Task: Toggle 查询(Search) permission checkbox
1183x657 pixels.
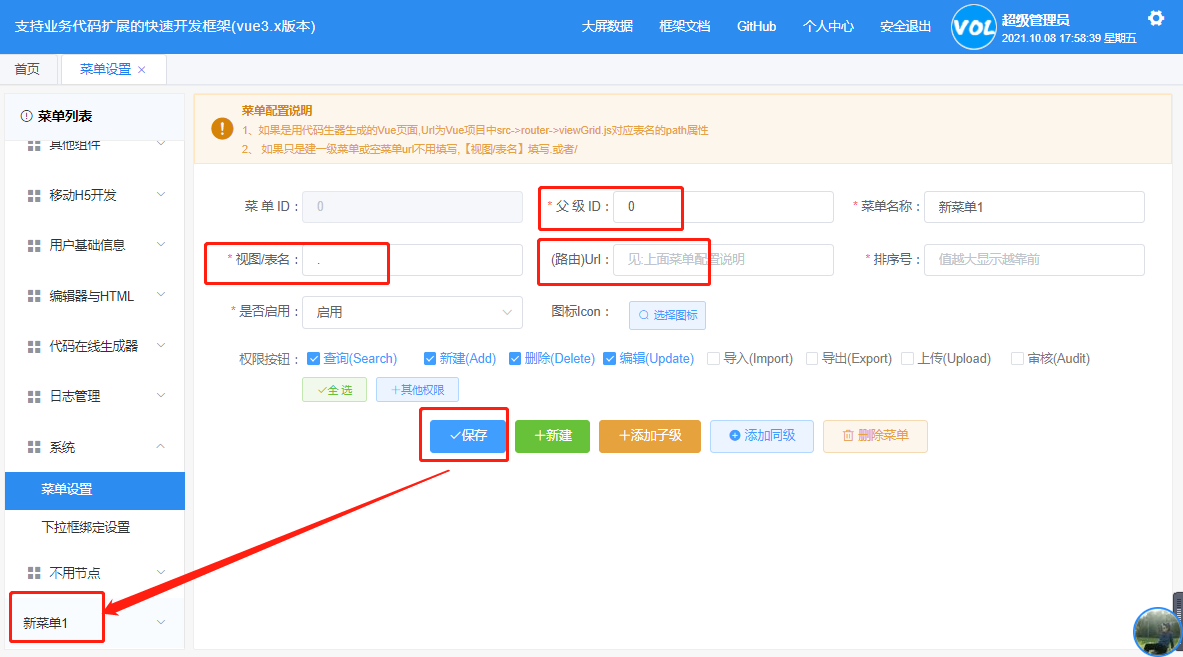Action: tap(313, 358)
